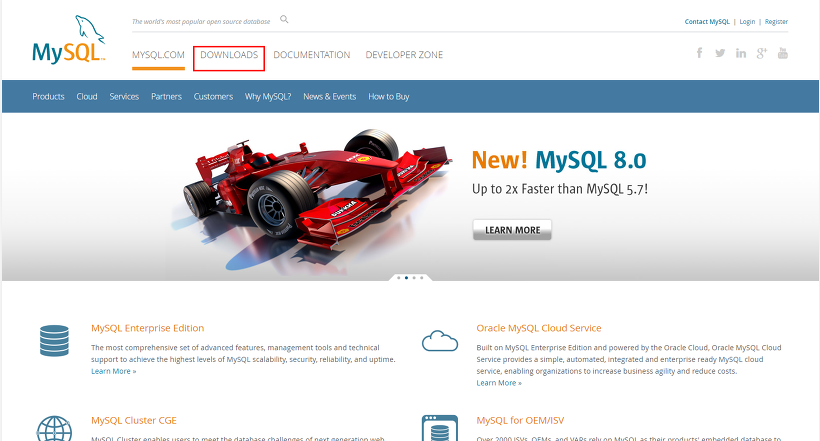Open the Why MySQL? menu item
This screenshot has height=441, width=820.
(x=268, y=97)
